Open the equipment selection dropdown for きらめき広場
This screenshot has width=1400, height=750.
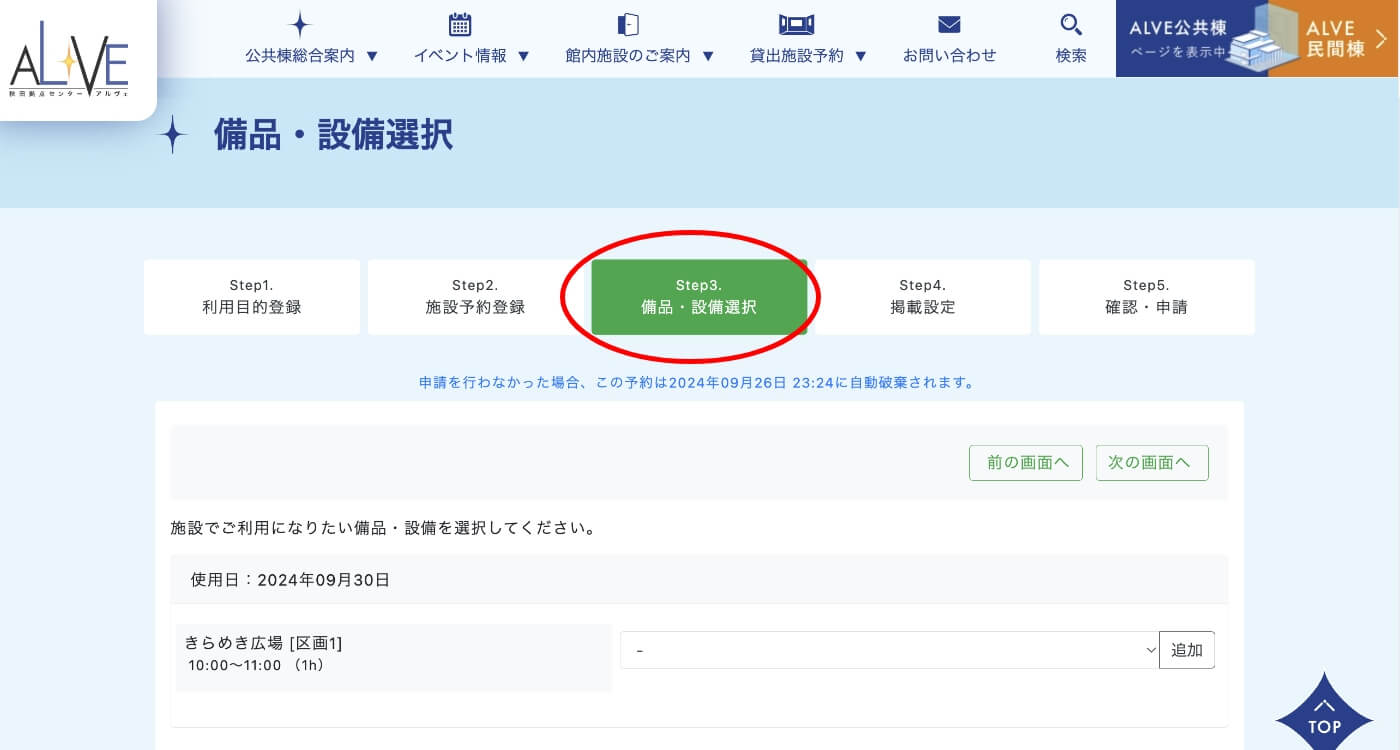tap(889, 650)
